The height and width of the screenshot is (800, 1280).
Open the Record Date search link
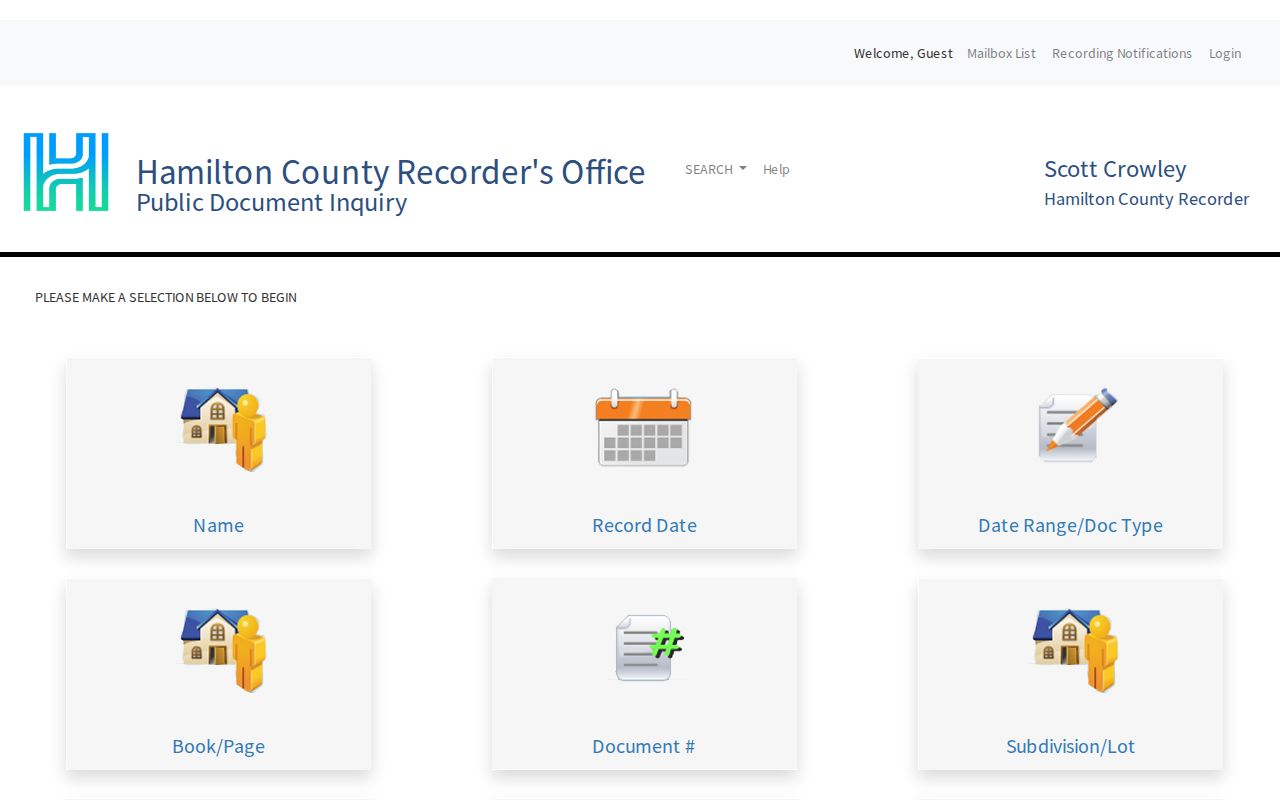pyautogui.click(x=644, y=525)
